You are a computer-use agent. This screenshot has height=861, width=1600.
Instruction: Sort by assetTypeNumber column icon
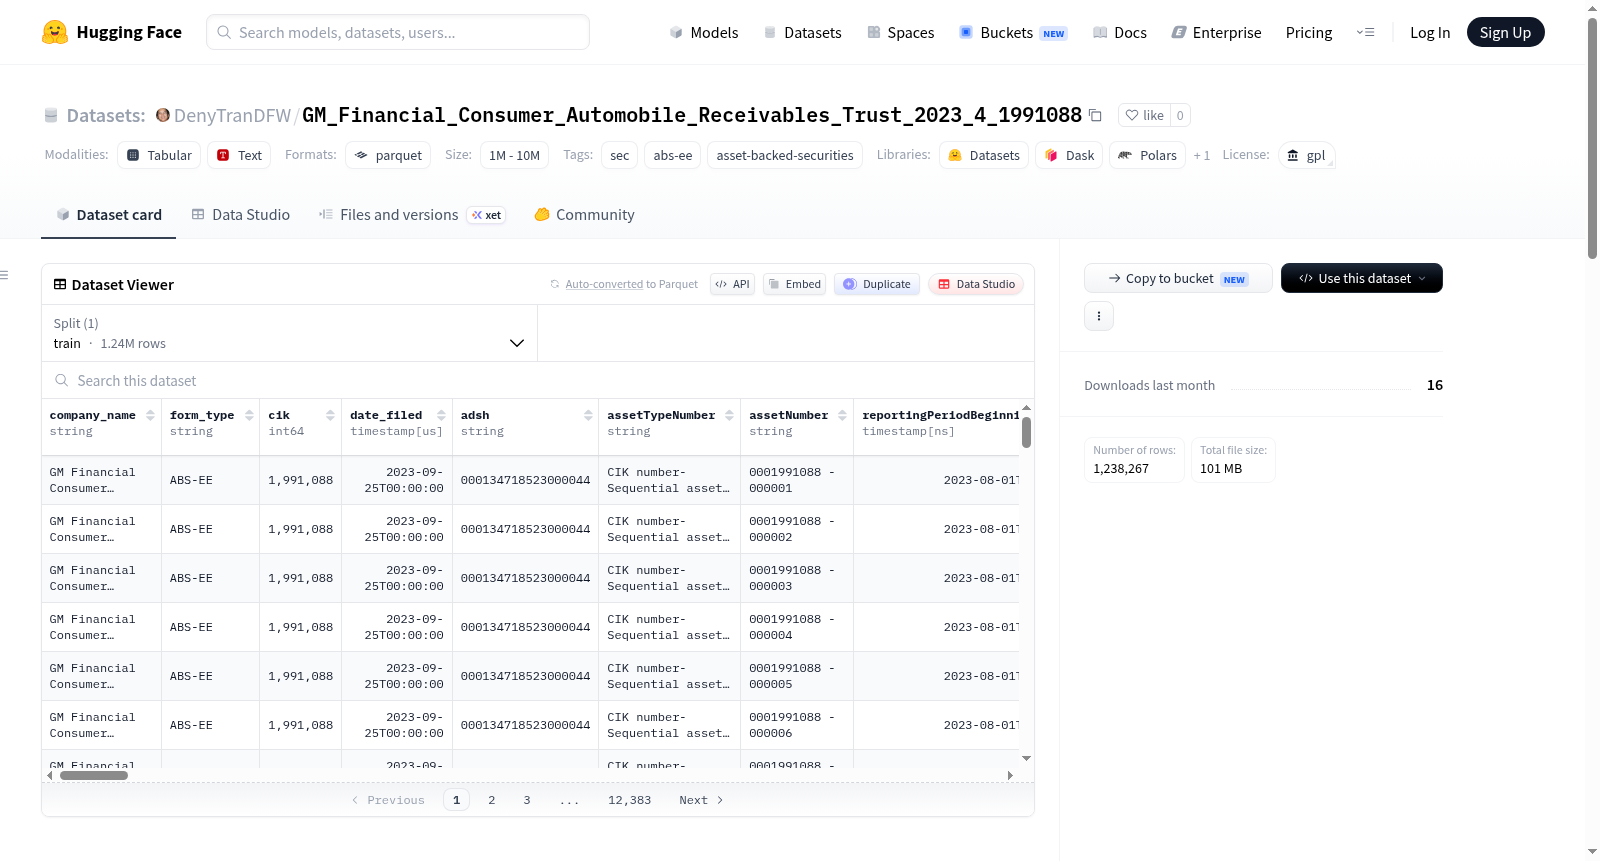(x=729, y=415)
